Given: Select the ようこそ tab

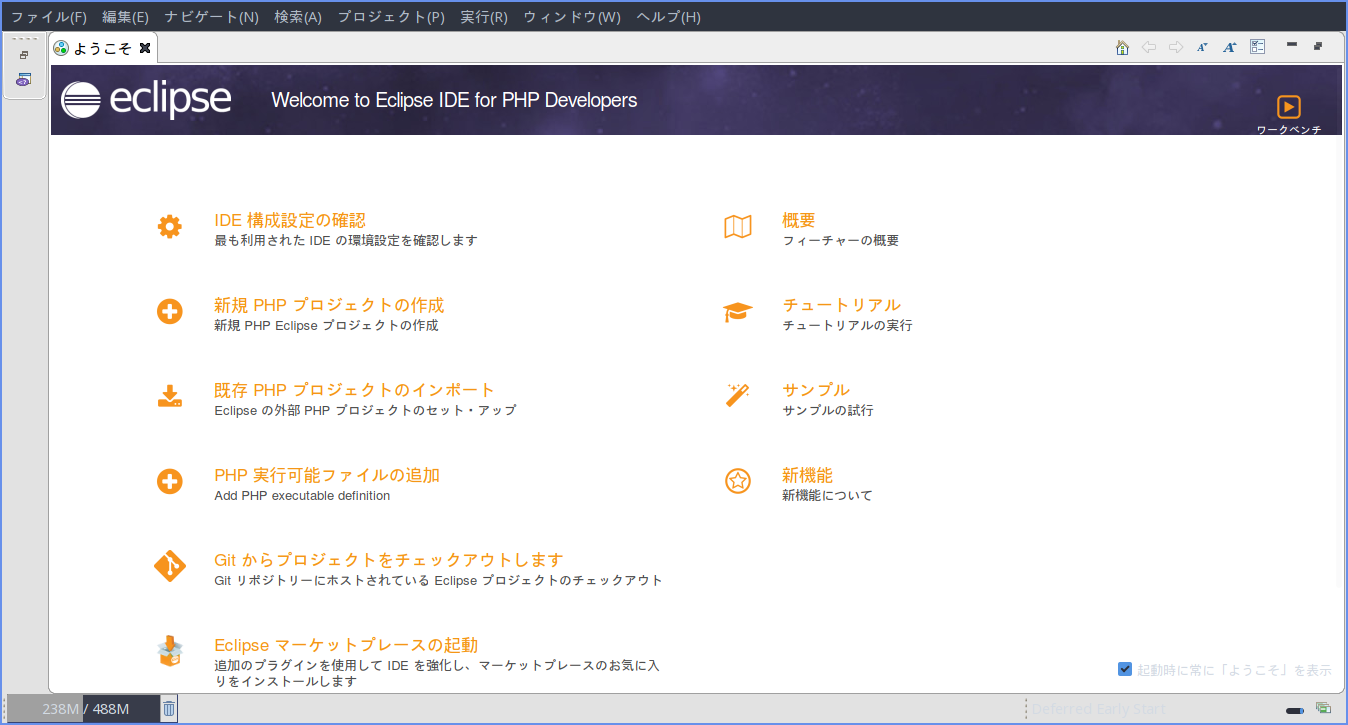Looking at the screenshot, I should (102, 47).
